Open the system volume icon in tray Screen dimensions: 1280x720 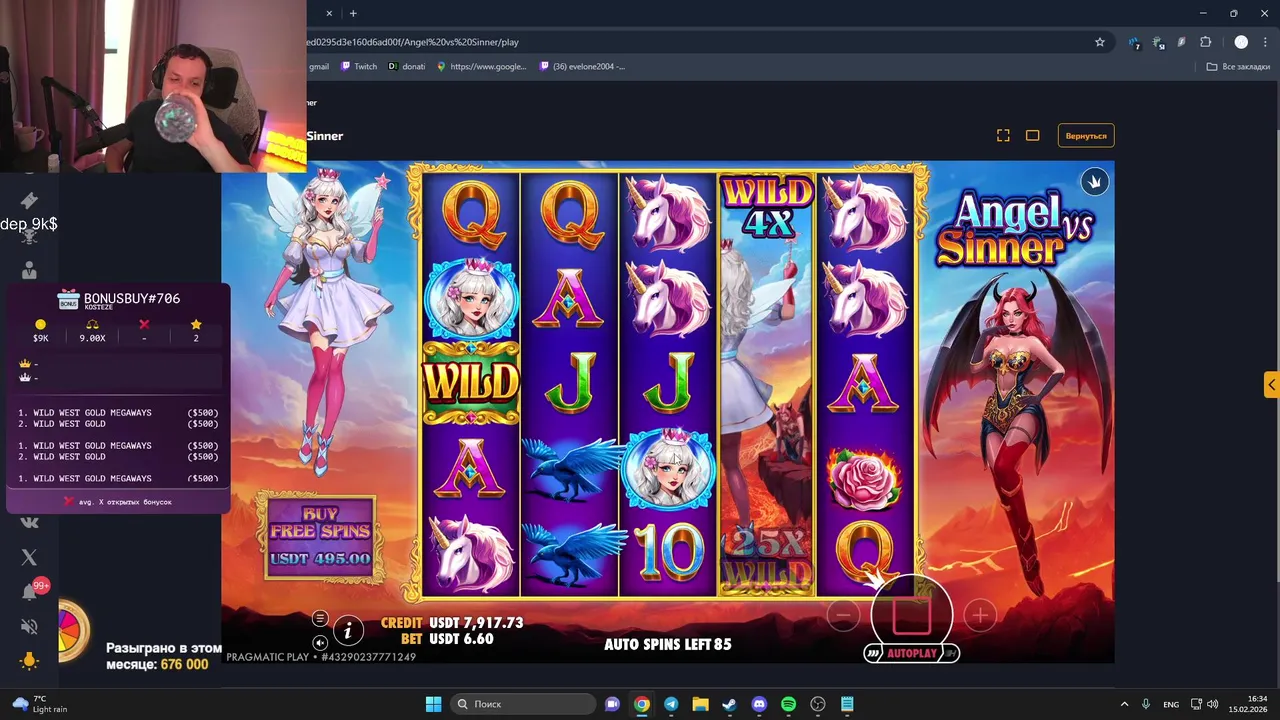tap(1212, 704)
